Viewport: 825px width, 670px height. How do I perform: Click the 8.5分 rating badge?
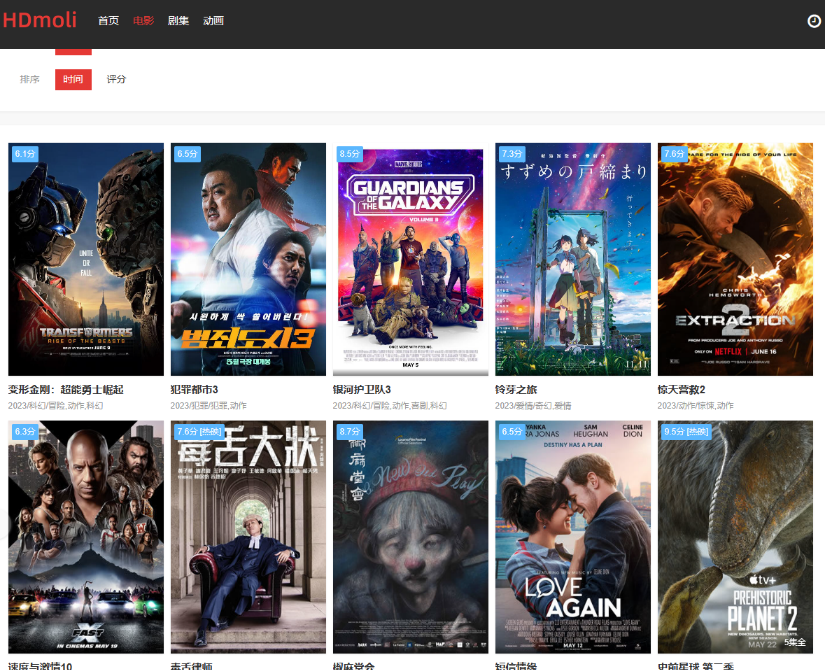(x=349, y=154)
